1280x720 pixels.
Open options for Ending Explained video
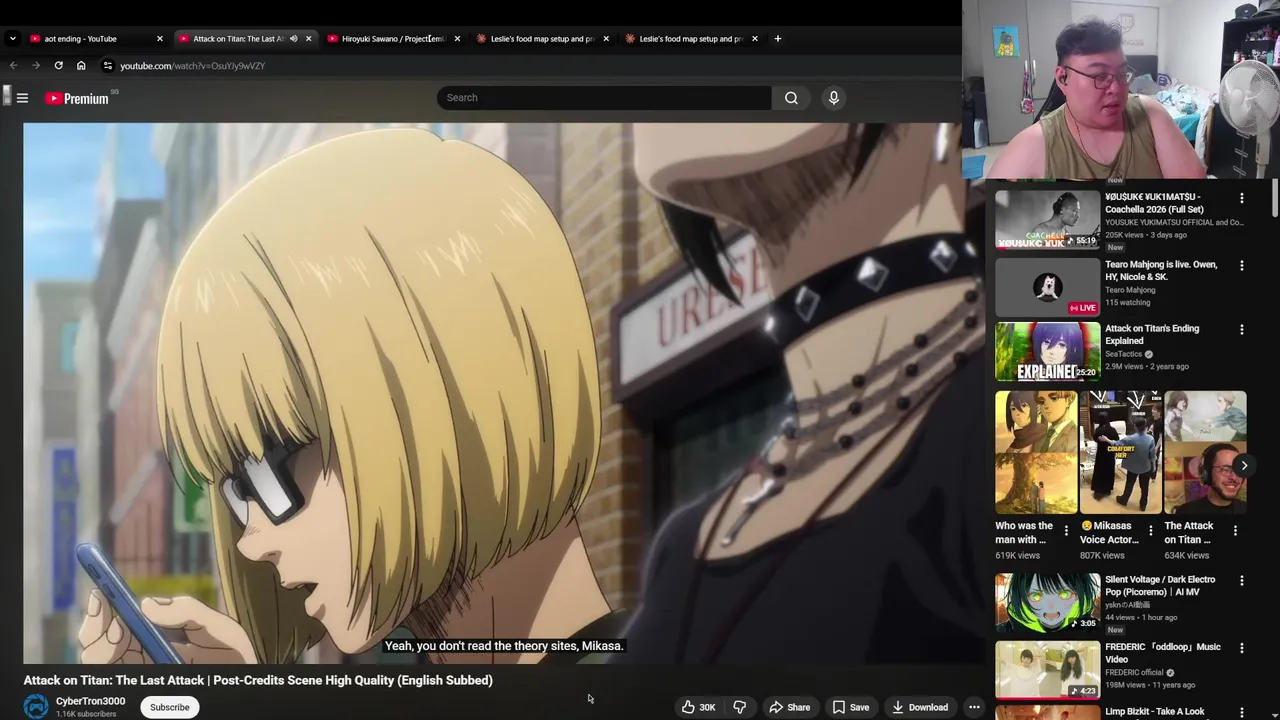point(1242,329)
